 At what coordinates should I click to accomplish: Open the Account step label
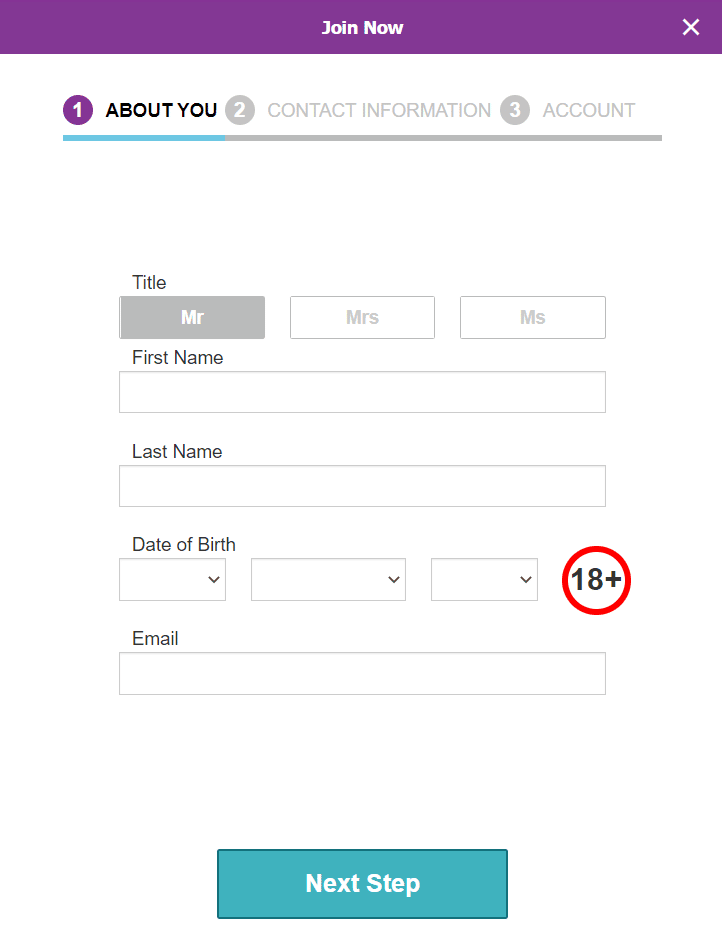pos(588,110)
